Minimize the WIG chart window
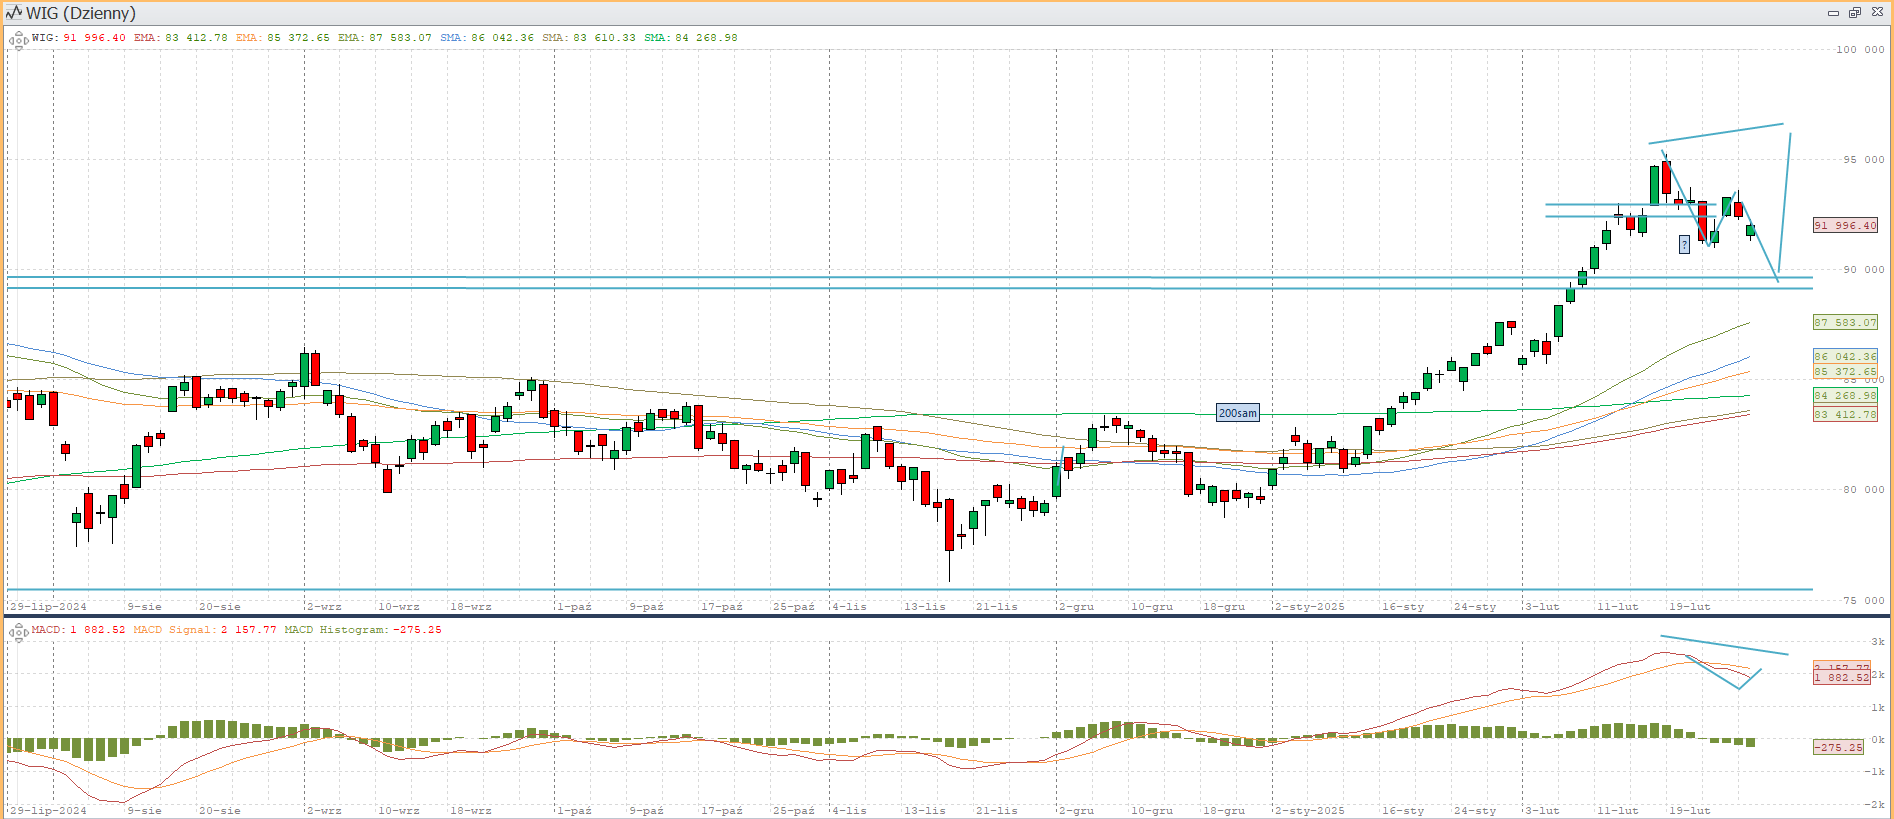This screenshot has height=819, width=1894. (x=1833, y=13)
